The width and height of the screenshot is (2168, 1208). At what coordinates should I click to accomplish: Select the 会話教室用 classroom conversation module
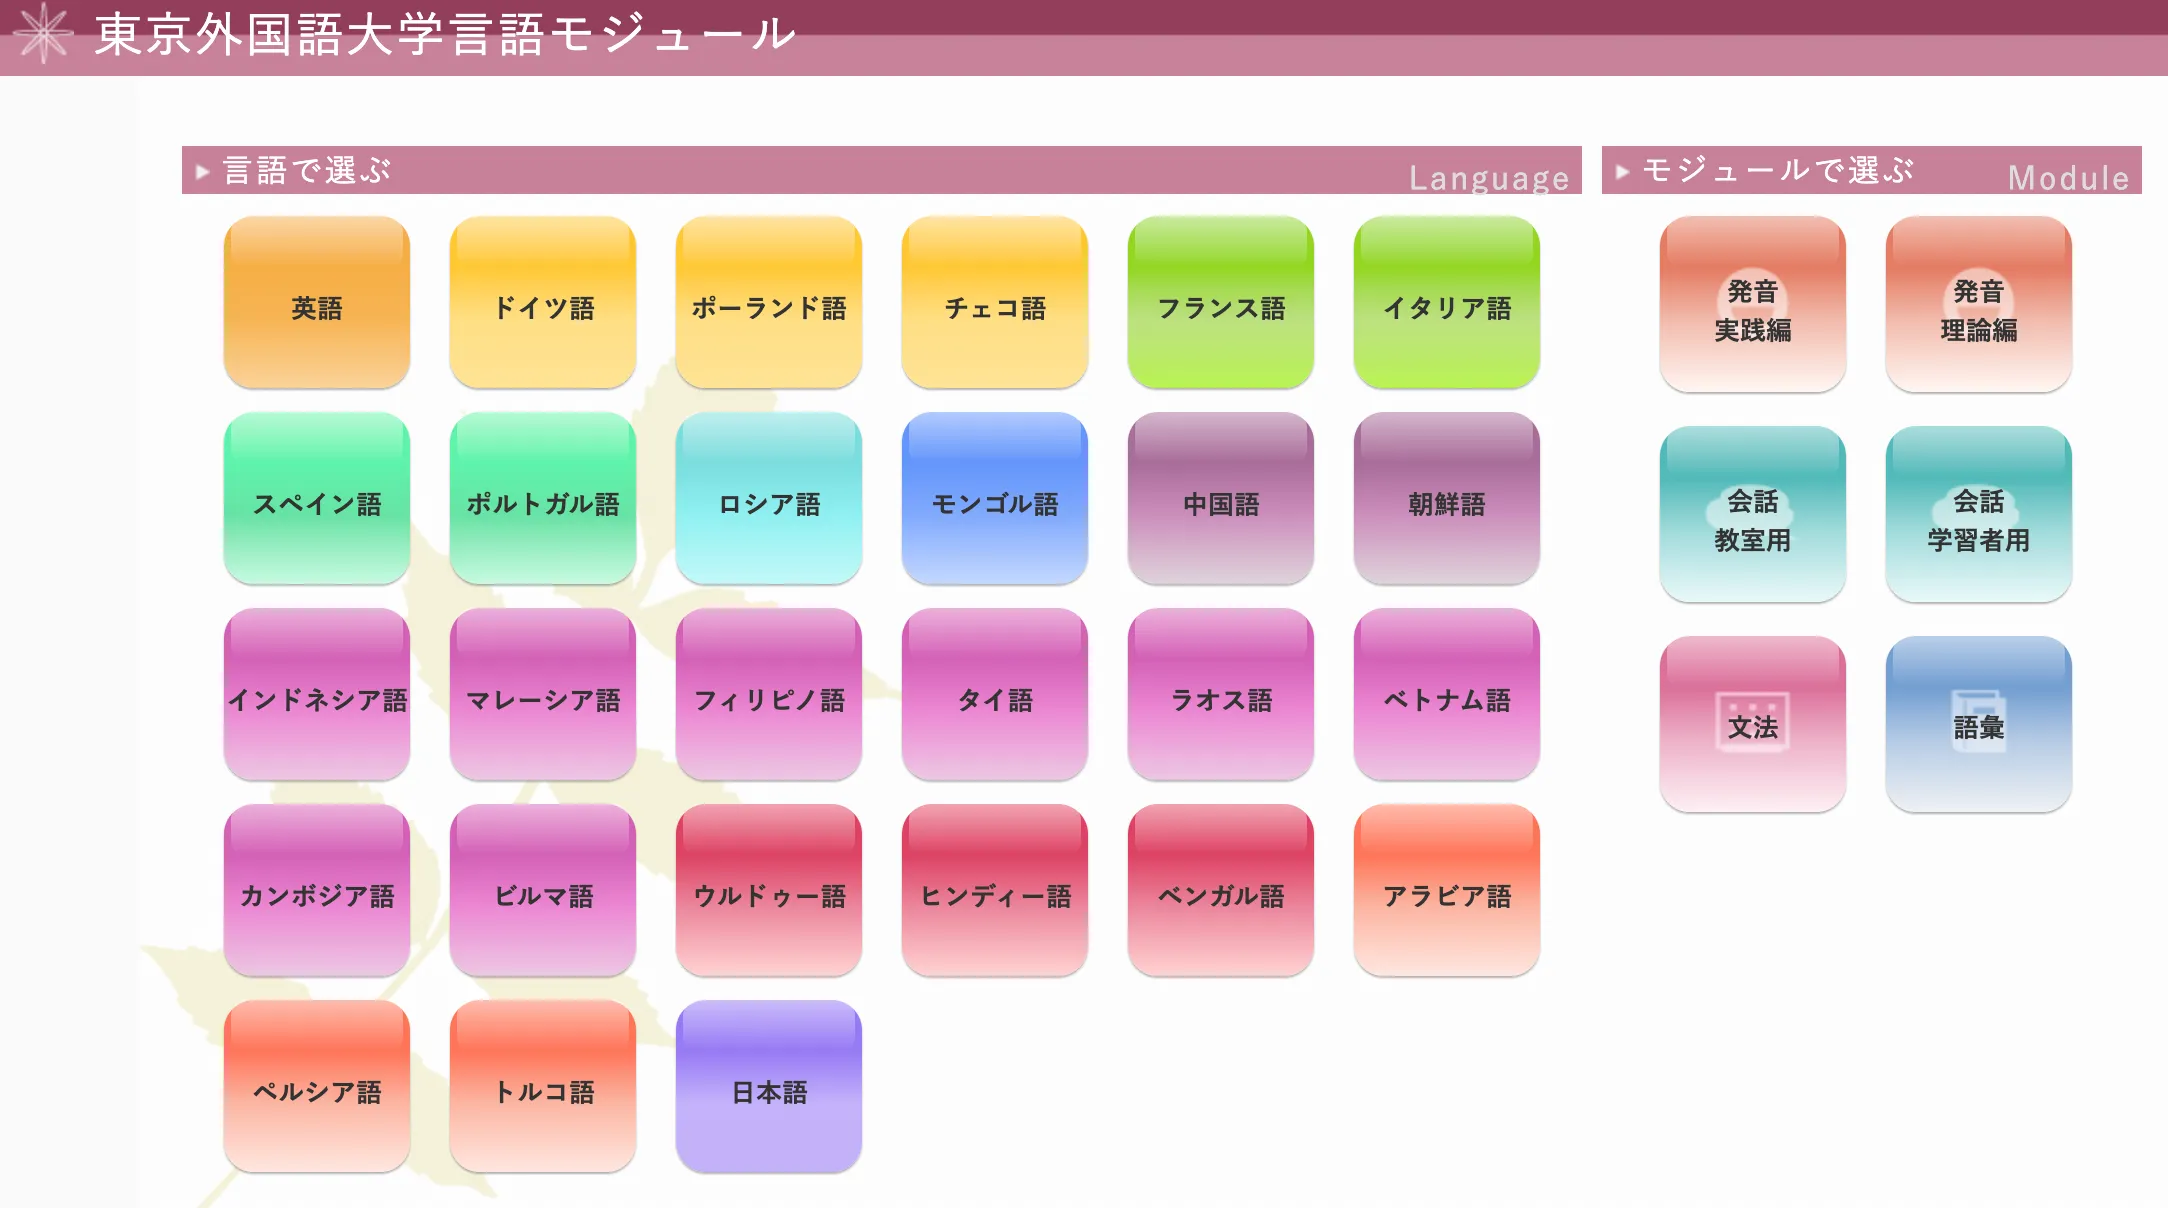pyautogui.click(x=1747, y=512)
